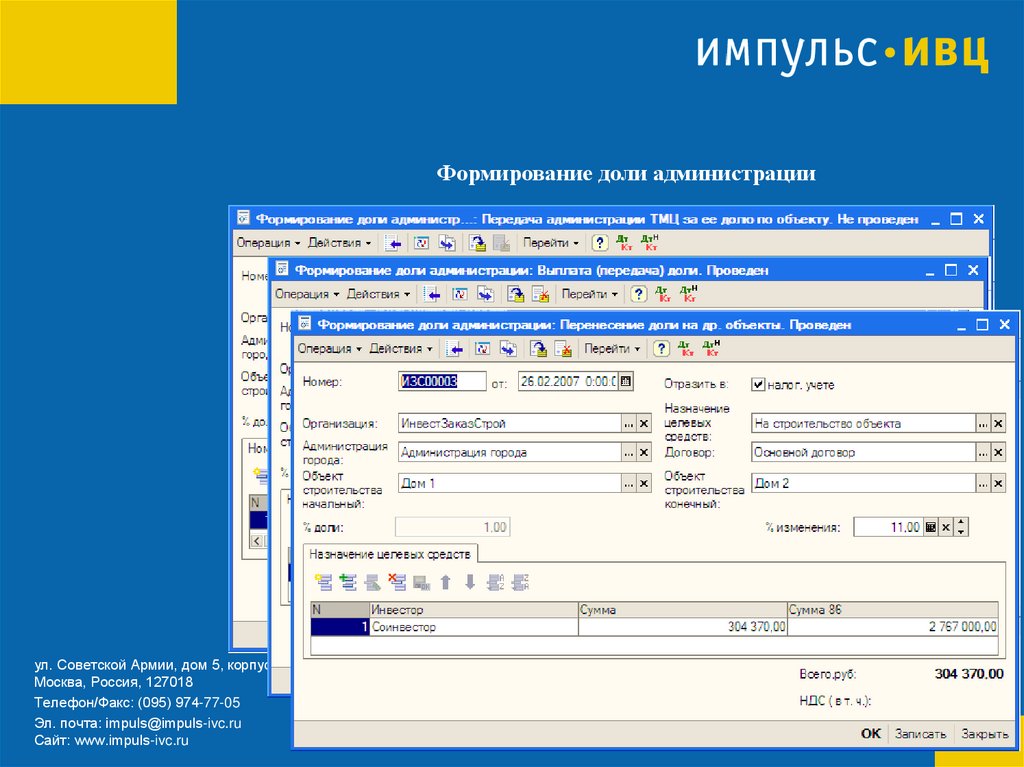Clear the Организация field with its X button
The image size is (1024, 767).
pyautogui.click(x=644, y=423)
